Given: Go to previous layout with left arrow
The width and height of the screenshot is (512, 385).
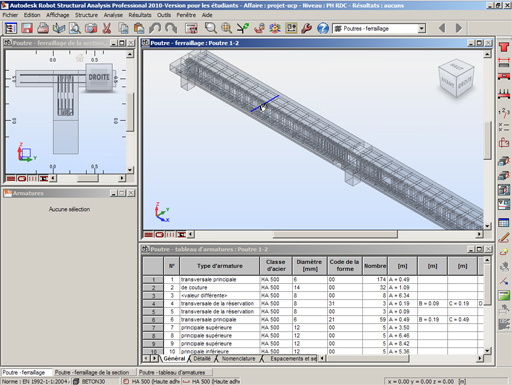Looking at the screenshot, I should click(x=442, y=28).
